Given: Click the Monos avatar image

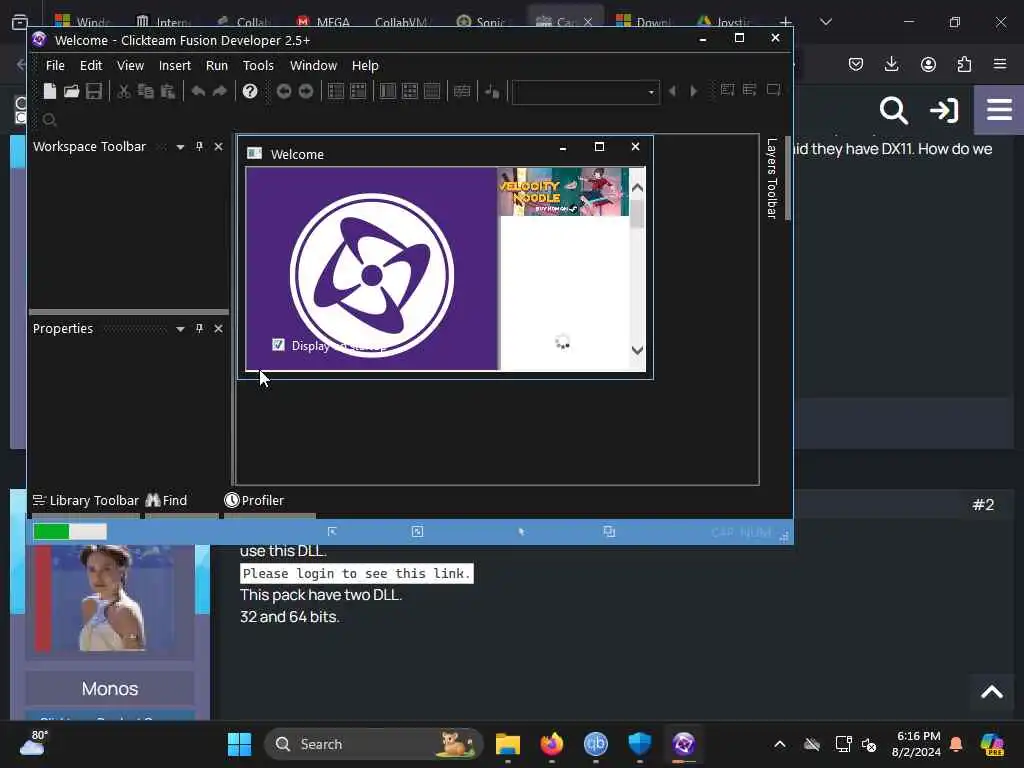Looking at the screenshot, I should pyautogui.click(x=110, y=598).
